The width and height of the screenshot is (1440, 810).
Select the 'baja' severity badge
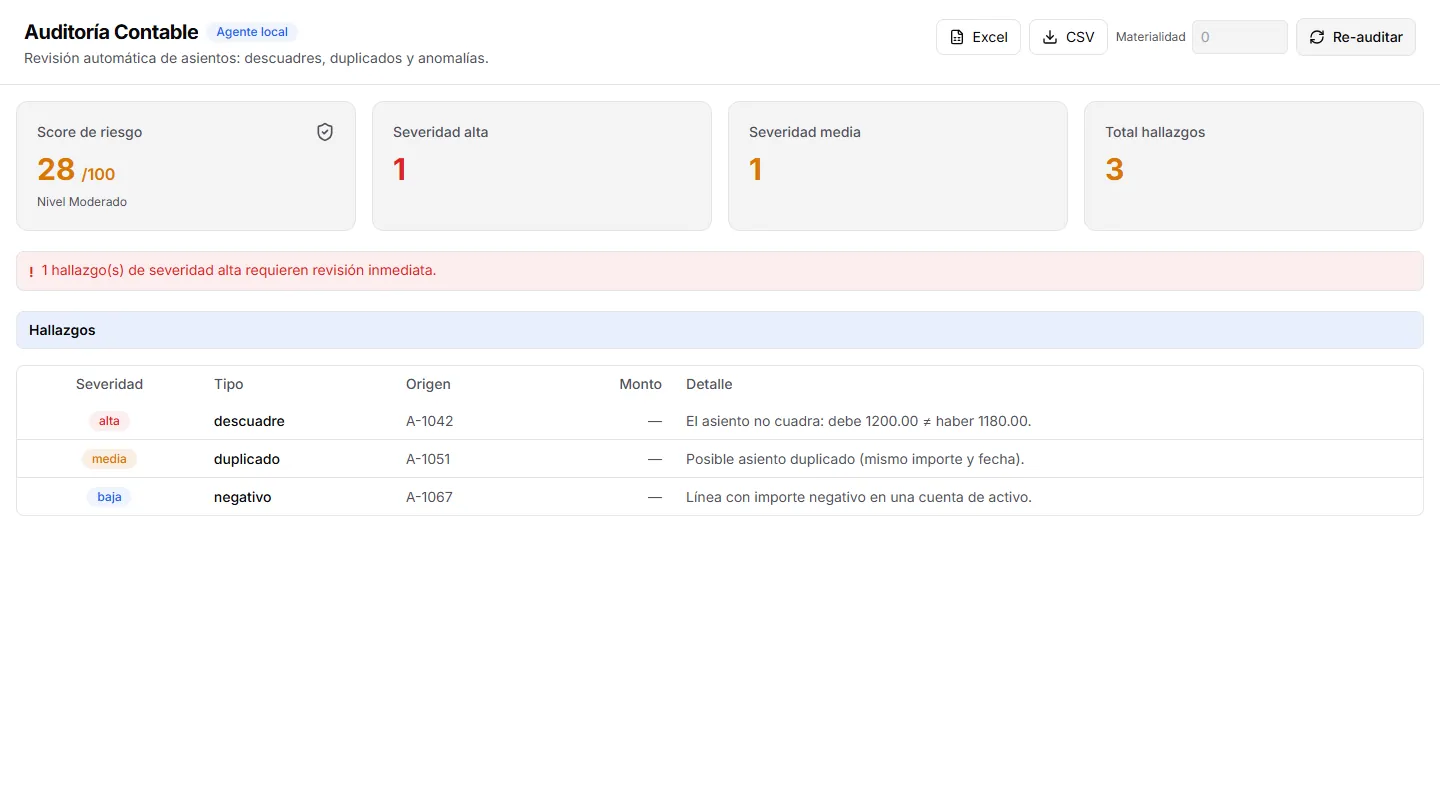coord(109,497)
